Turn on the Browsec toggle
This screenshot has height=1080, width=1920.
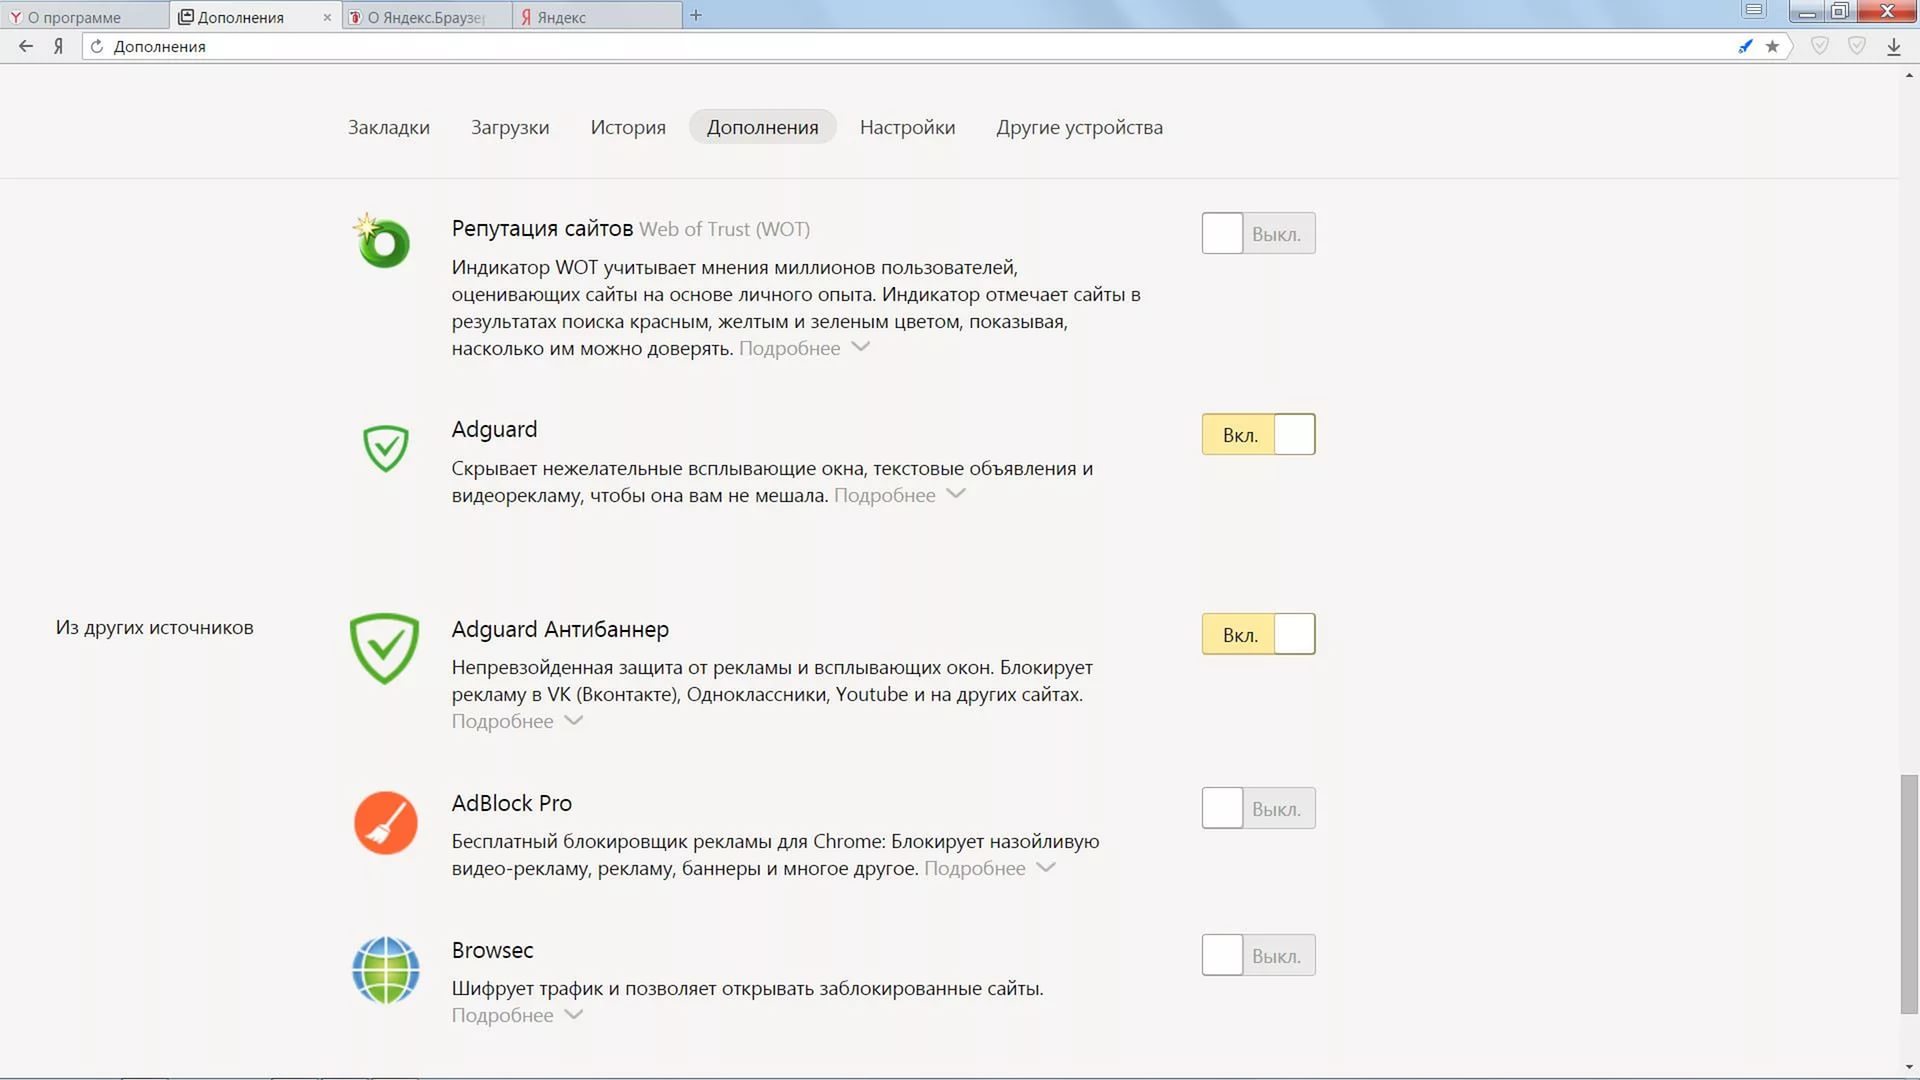1258,956
